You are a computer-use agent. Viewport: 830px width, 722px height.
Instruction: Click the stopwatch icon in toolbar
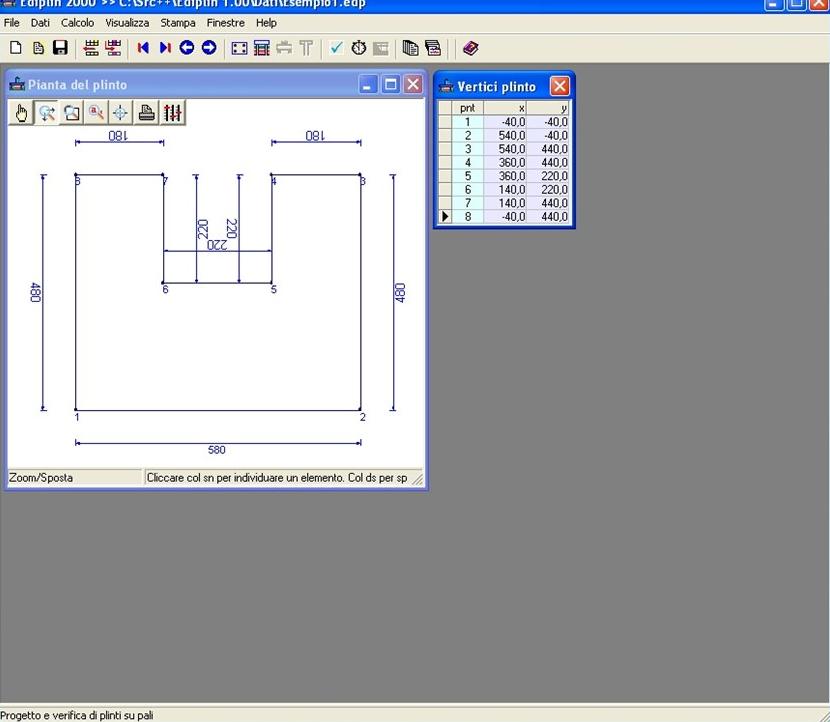point(358,48)
